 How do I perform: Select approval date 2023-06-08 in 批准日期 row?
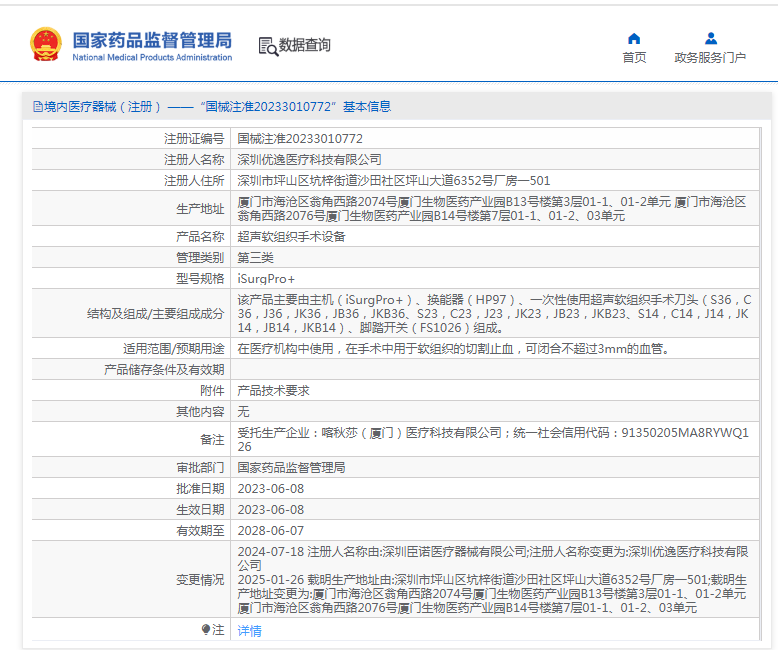pos(271,489)
